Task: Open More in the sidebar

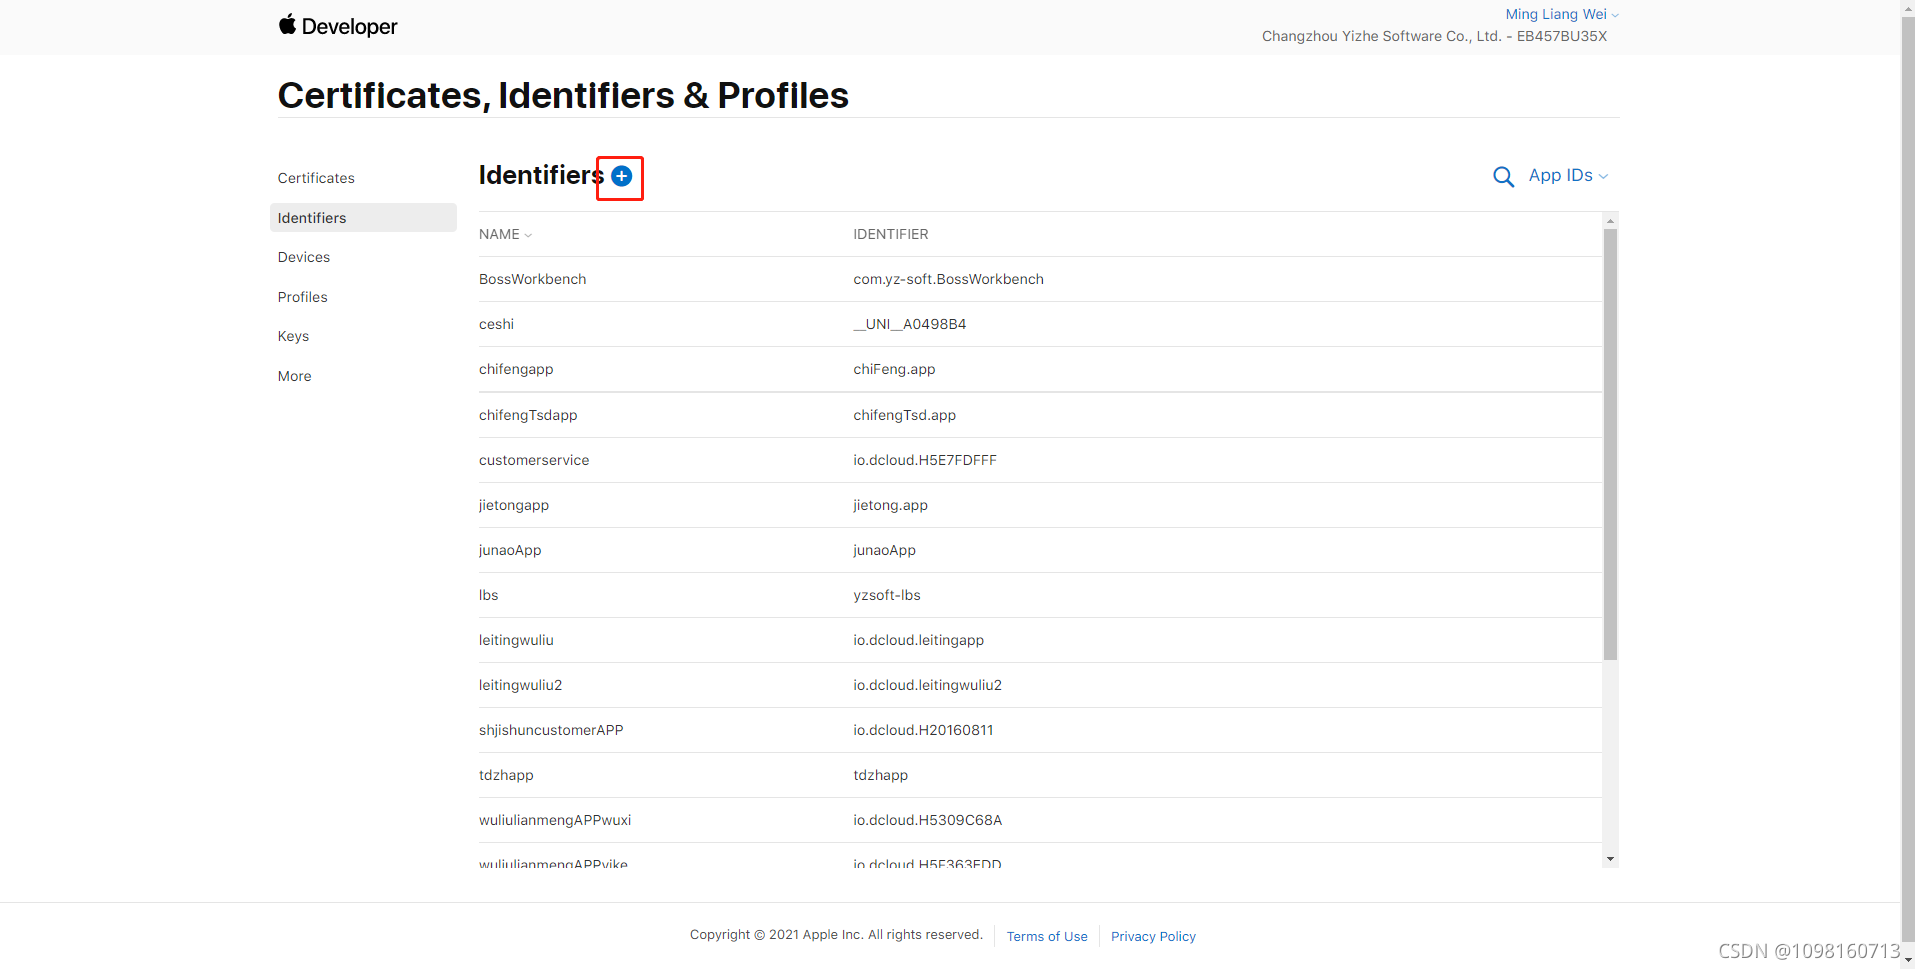Action: tap(295, 376)
